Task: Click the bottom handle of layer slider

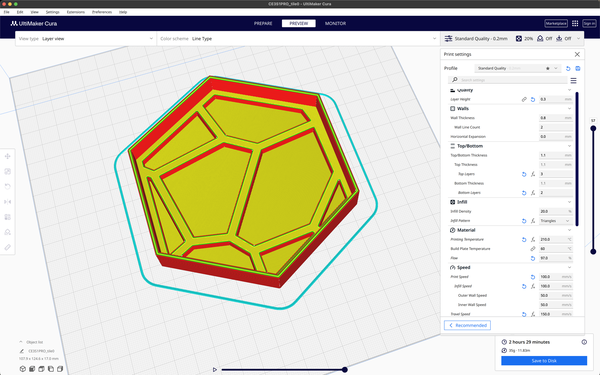Action: click(x=593, y=251)
